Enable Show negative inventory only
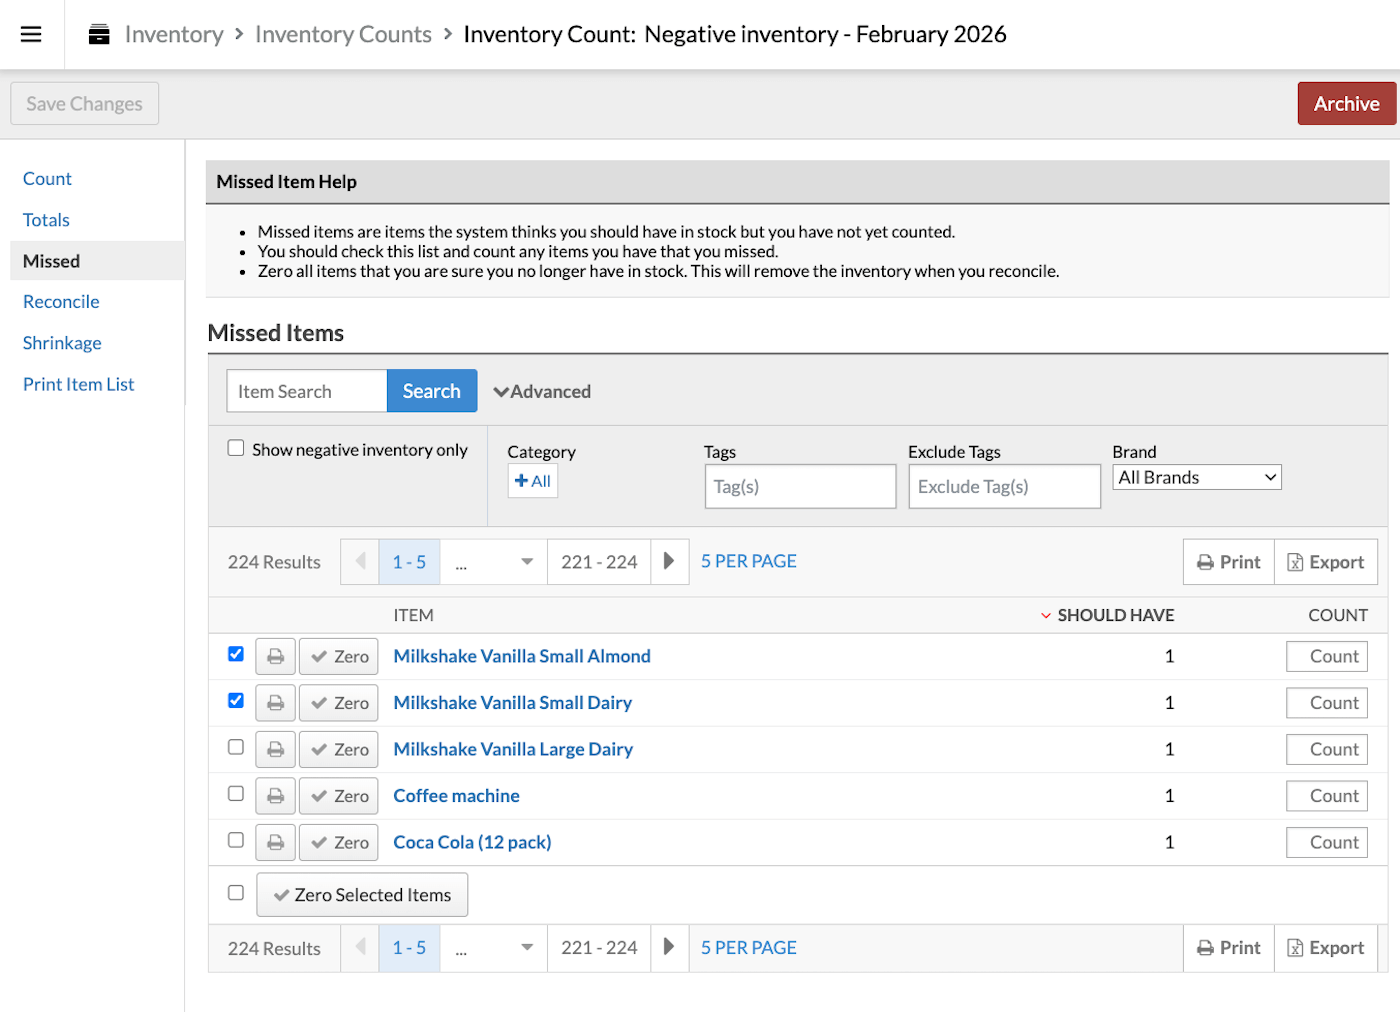The width and height of the screenshot is (1400, 1012). 235,447
